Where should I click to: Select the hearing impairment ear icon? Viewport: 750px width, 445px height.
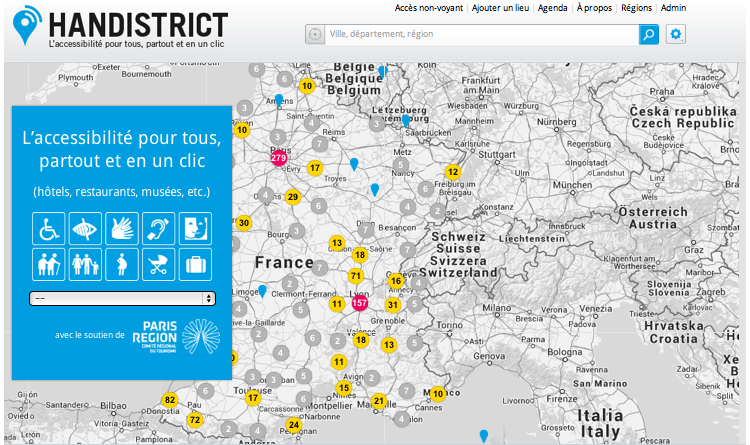click(158, 229)
